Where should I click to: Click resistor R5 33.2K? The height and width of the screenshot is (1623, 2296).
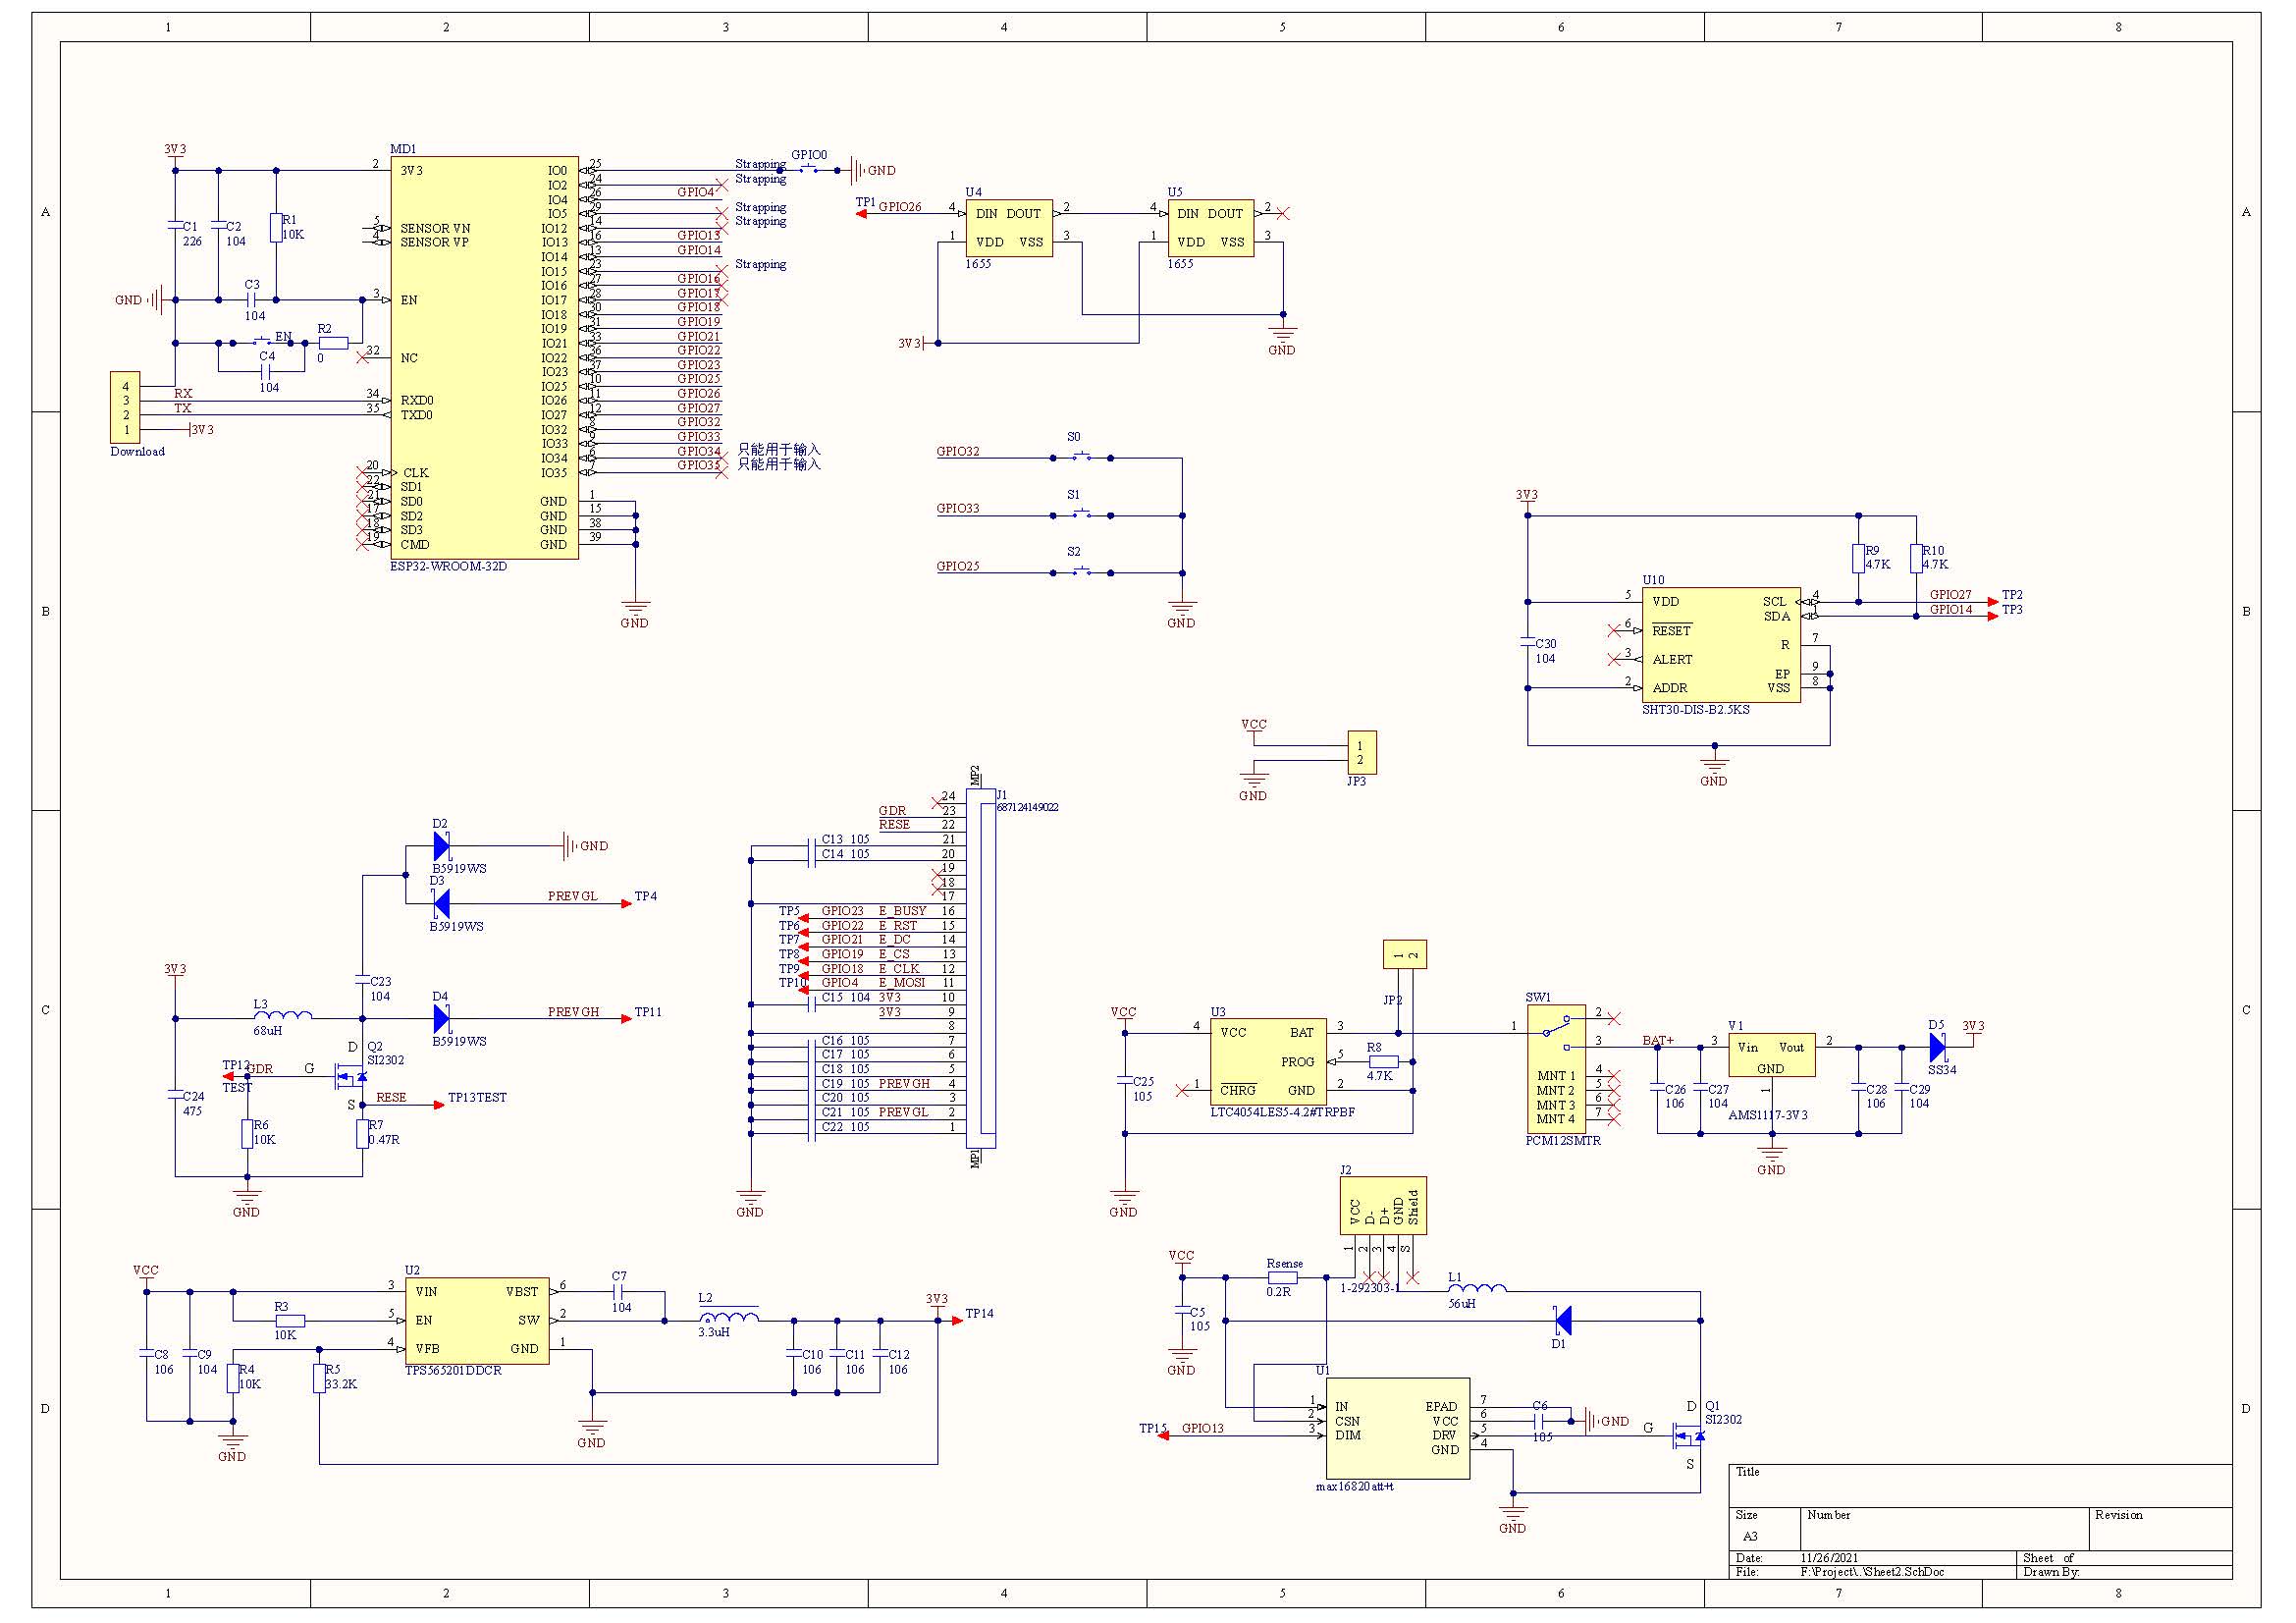319,1378
